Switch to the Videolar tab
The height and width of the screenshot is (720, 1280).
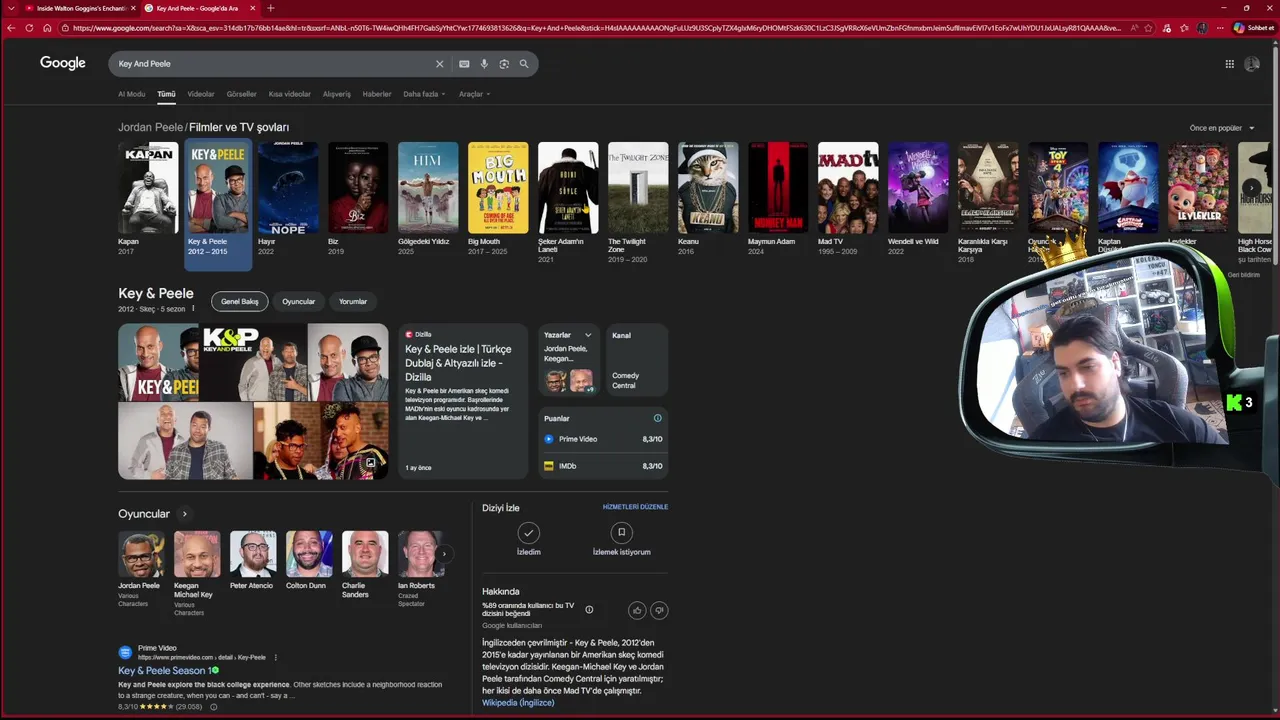[201, 94]
